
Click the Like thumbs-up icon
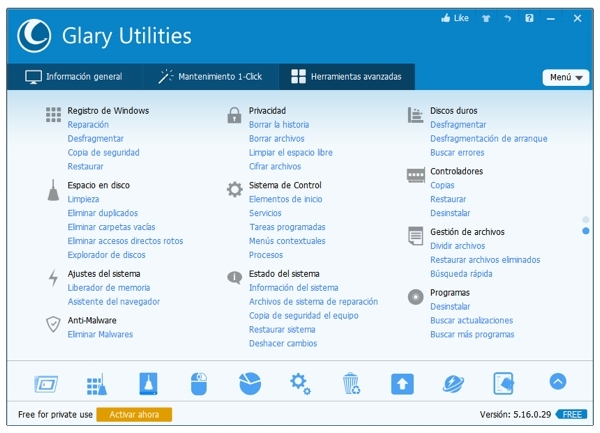[x=445, y=18]
